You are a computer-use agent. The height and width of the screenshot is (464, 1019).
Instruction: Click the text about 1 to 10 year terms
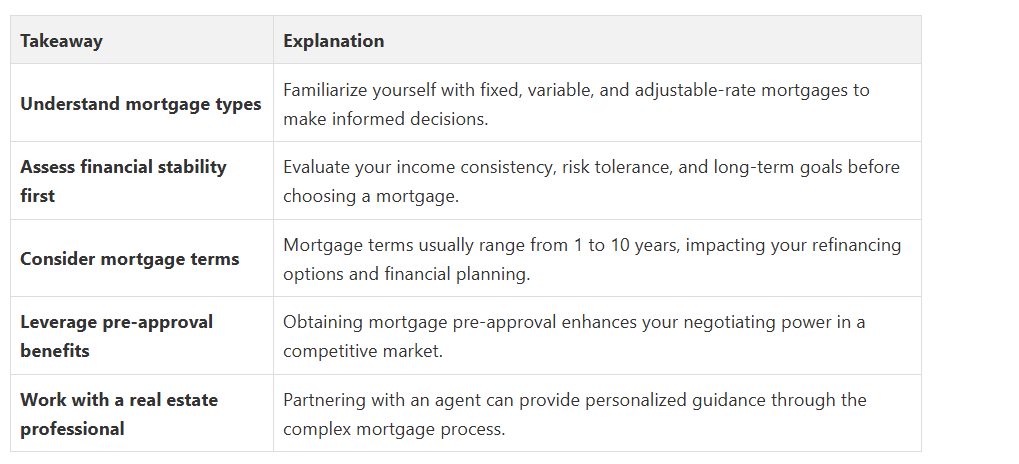592,259
